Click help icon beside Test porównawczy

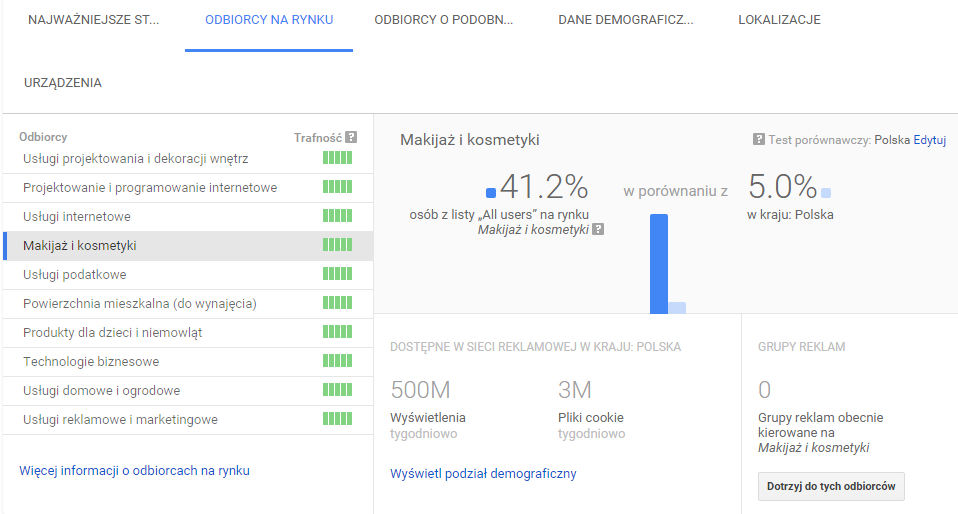(759, 140)
